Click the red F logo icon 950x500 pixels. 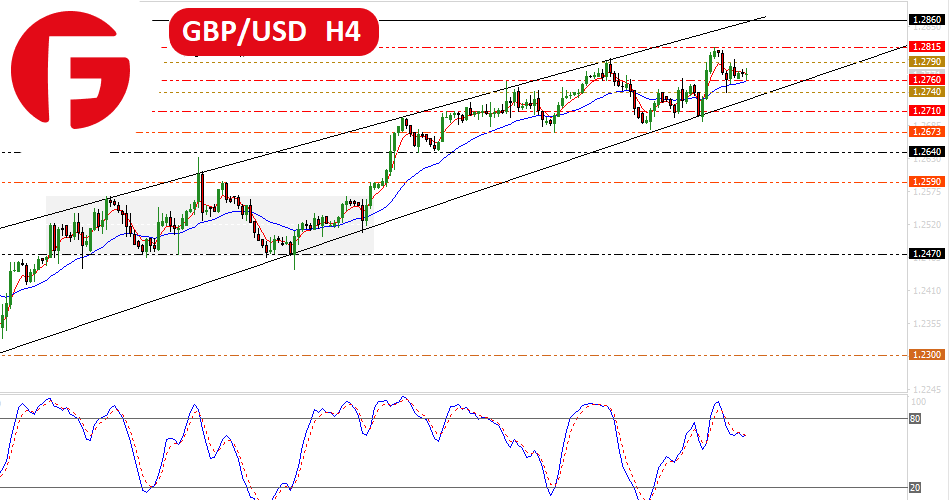point(70,70)
